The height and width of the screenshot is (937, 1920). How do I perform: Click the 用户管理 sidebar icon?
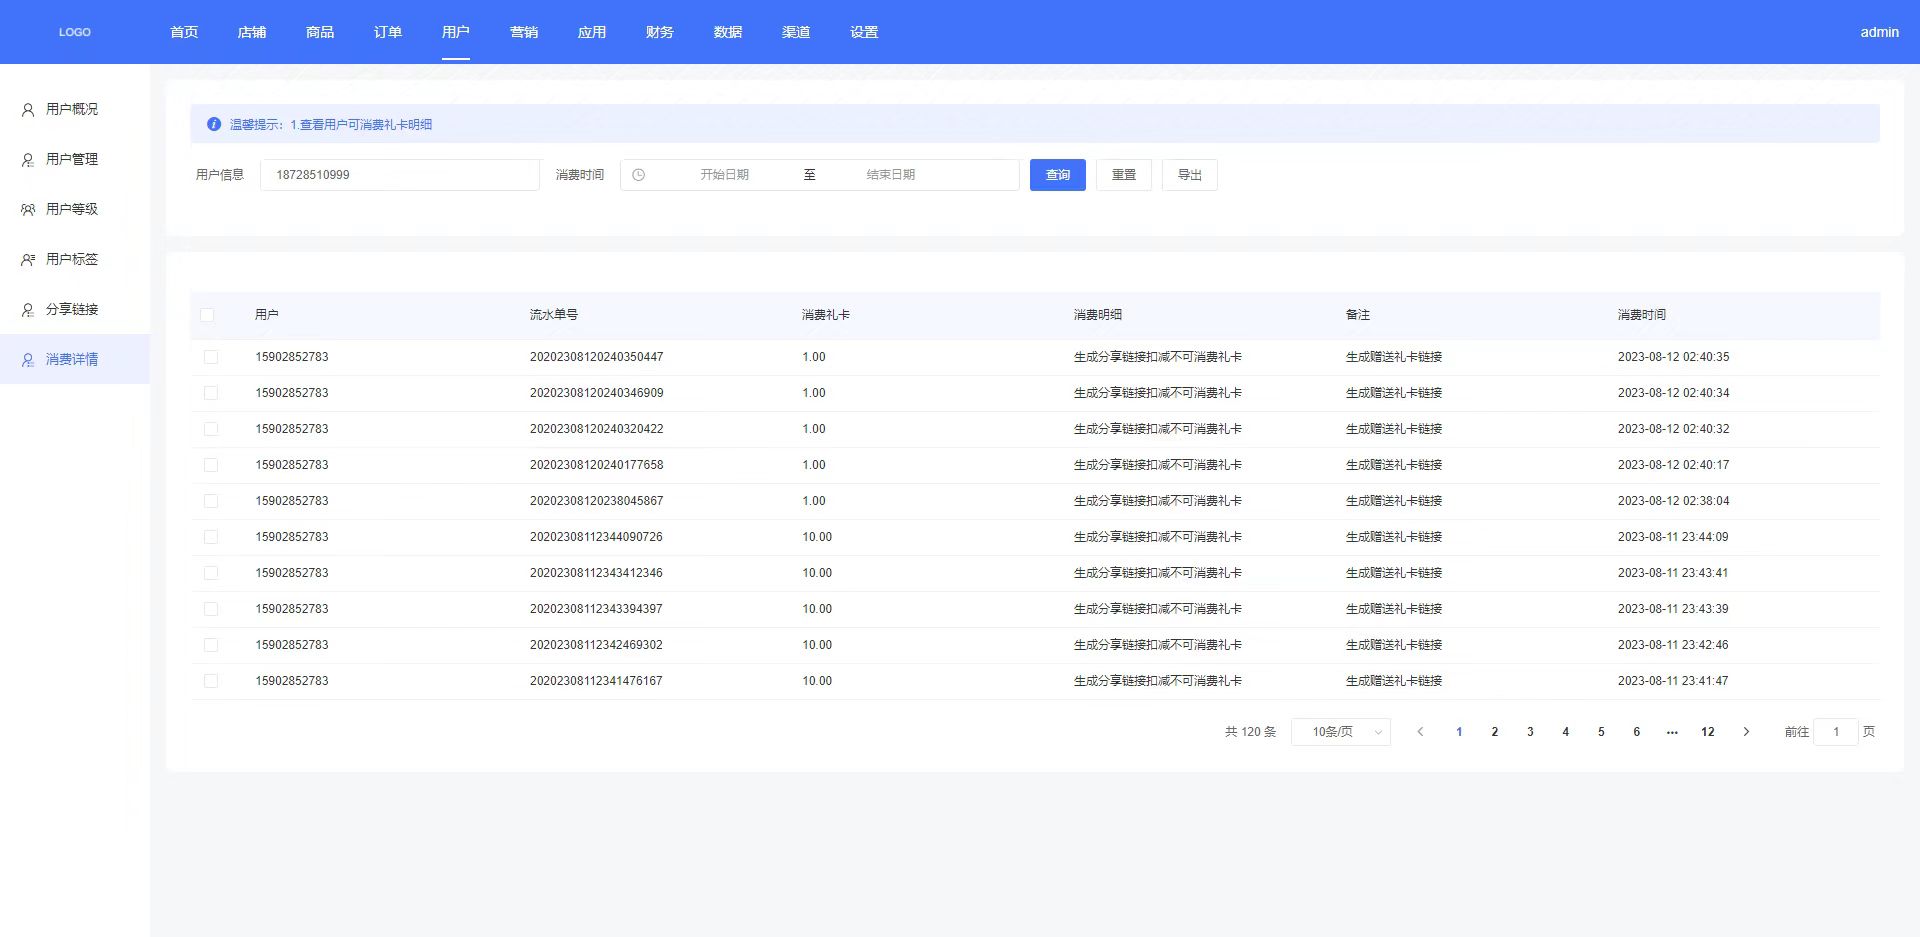(28, 160)
